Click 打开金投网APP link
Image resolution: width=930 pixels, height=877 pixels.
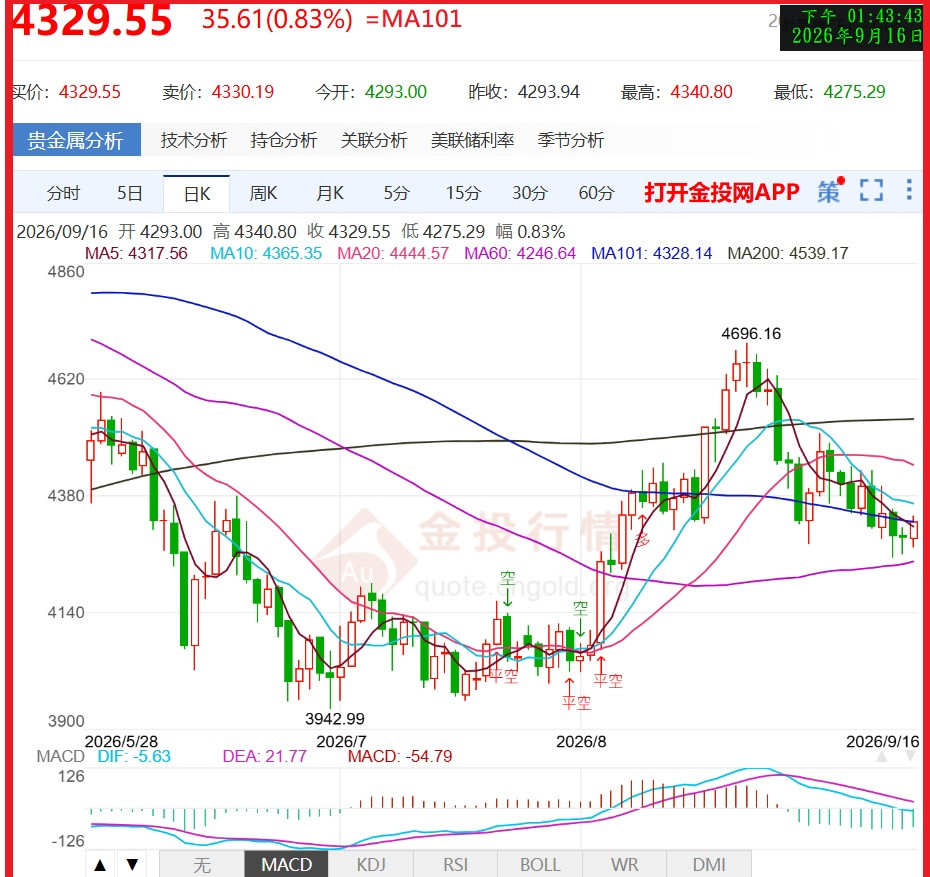pyautogui.click(x=722, y=192)
